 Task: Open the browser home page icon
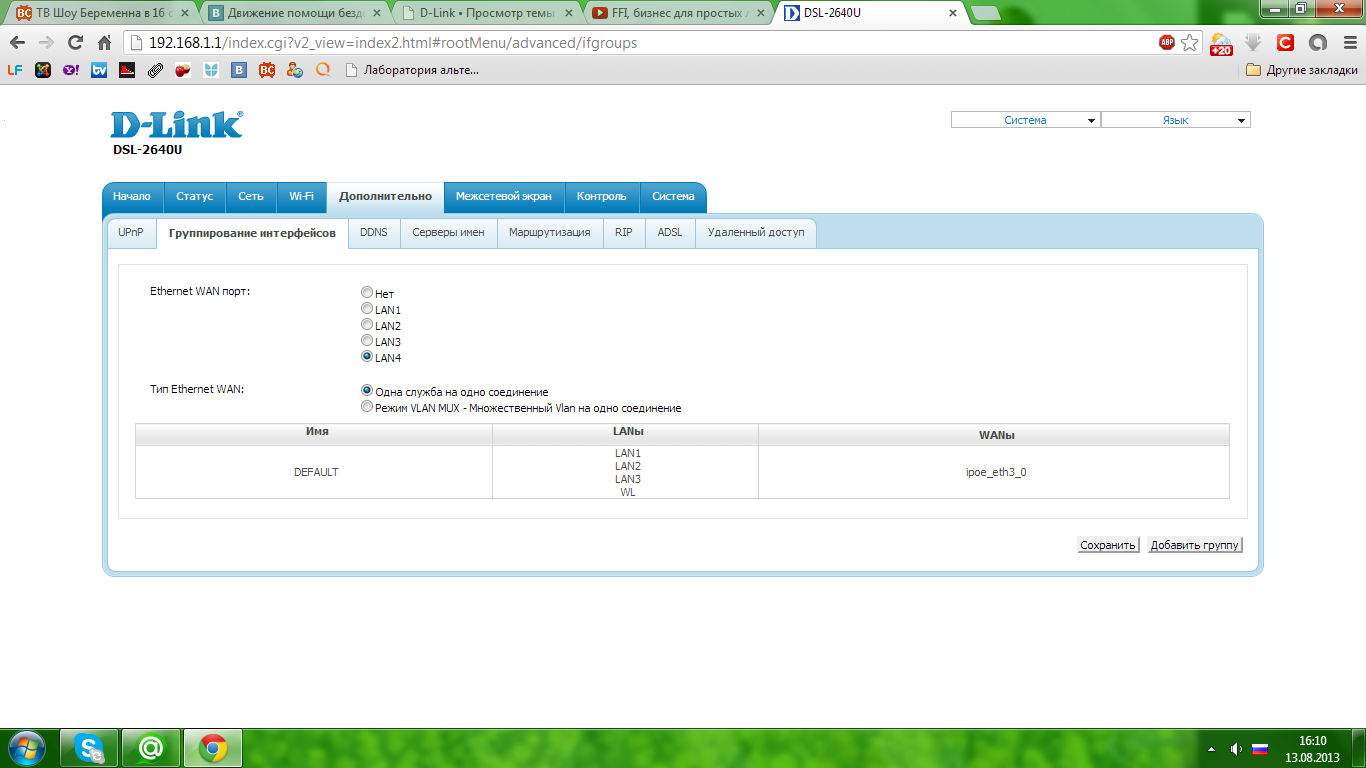coord(104,43)
